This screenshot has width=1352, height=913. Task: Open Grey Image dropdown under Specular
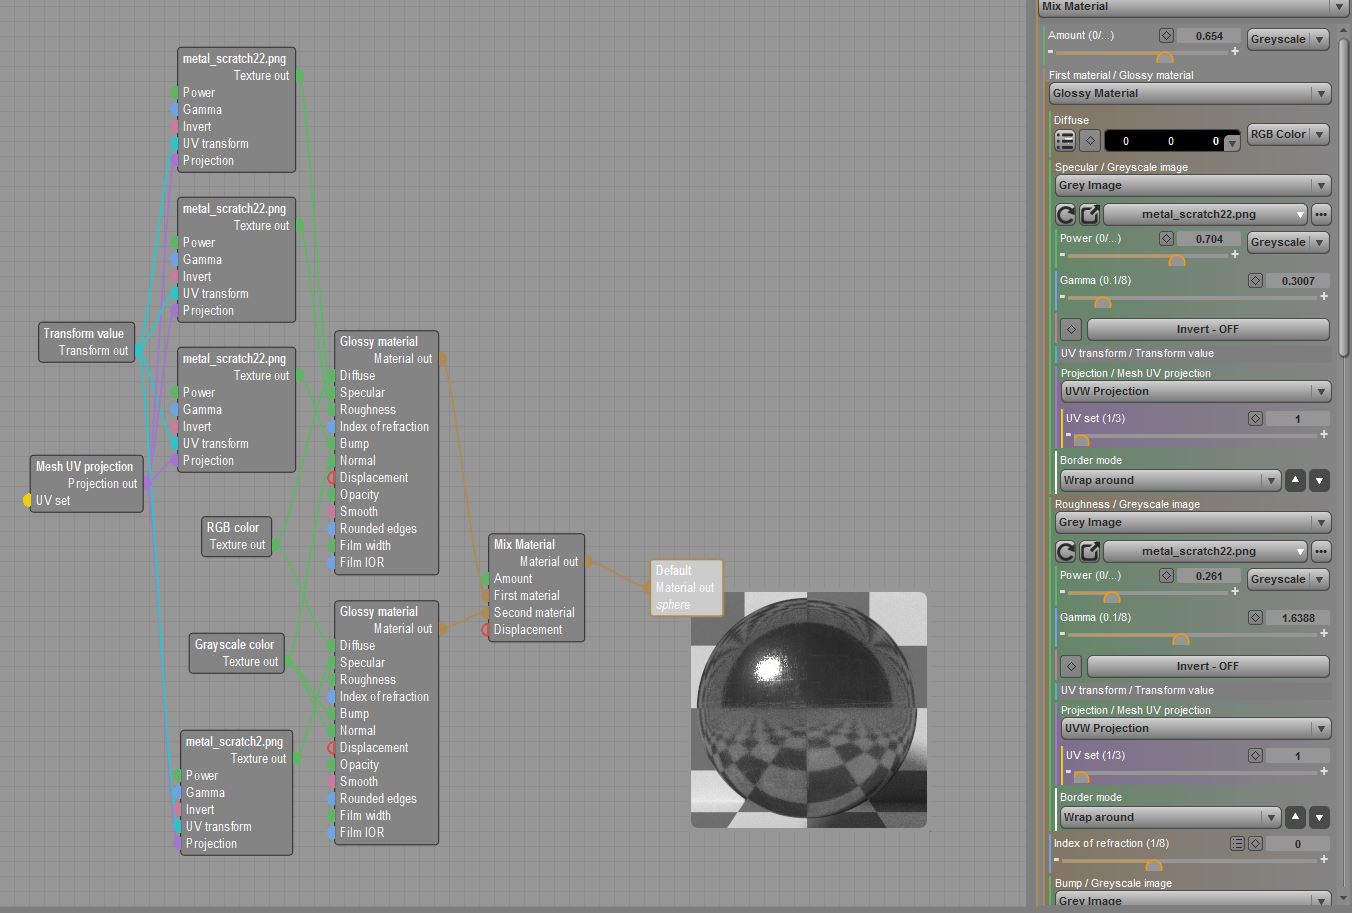1193,185
